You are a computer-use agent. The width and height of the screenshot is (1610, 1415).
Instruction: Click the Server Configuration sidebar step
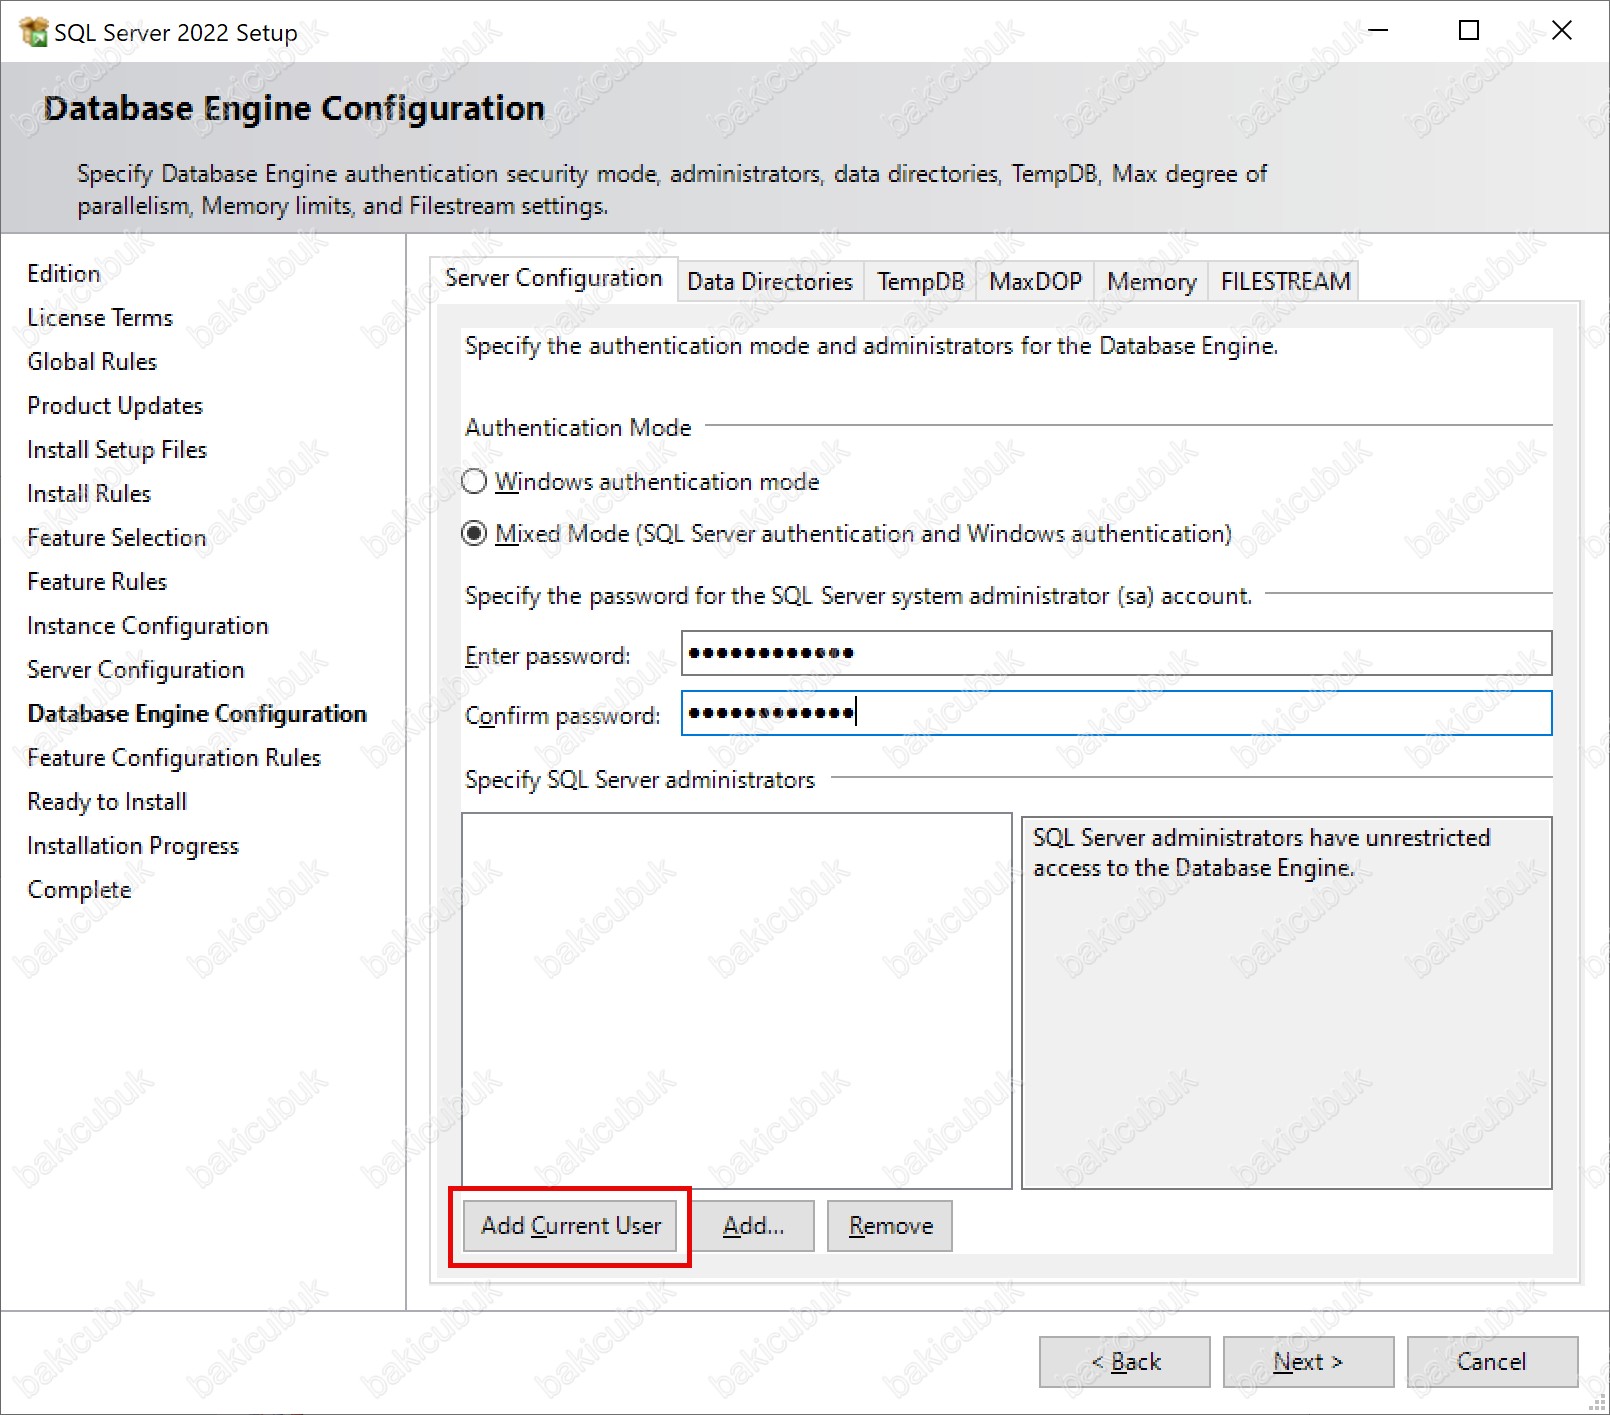tap(136, 670)
